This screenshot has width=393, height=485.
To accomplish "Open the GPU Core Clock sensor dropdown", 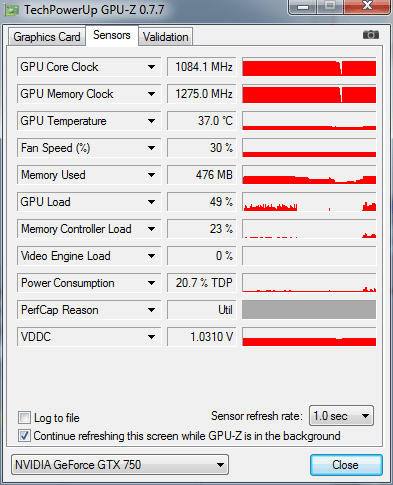I will [151, 67].
